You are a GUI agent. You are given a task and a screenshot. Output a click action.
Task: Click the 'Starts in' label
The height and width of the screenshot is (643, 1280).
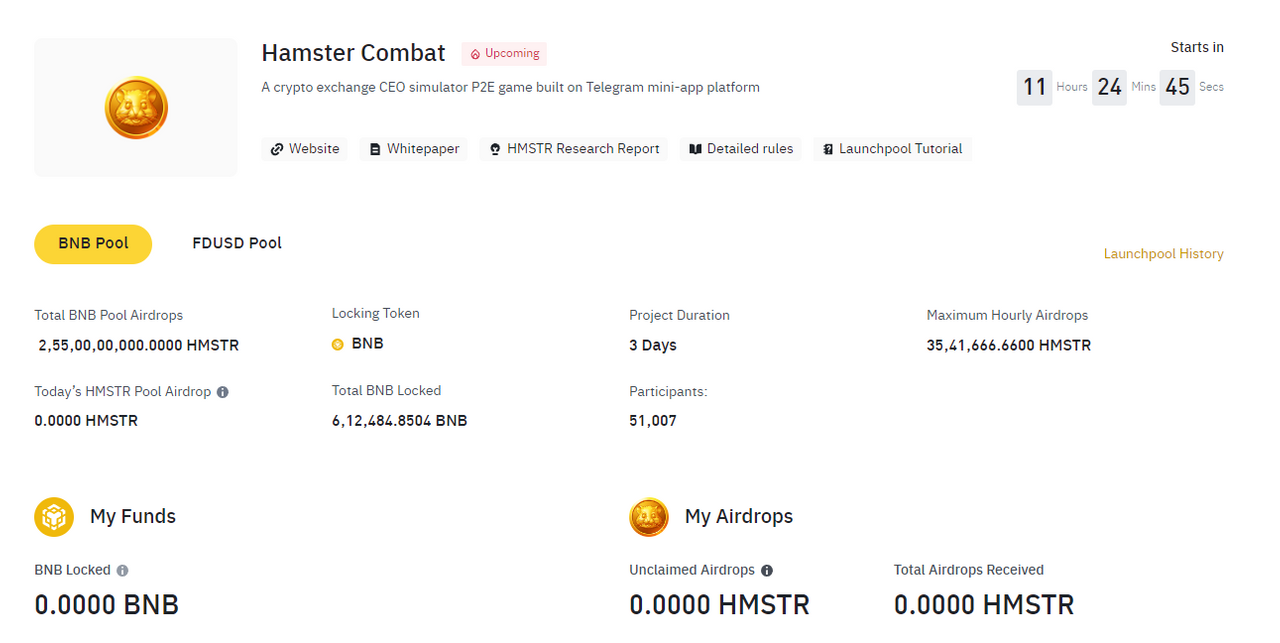[1197, 47]
